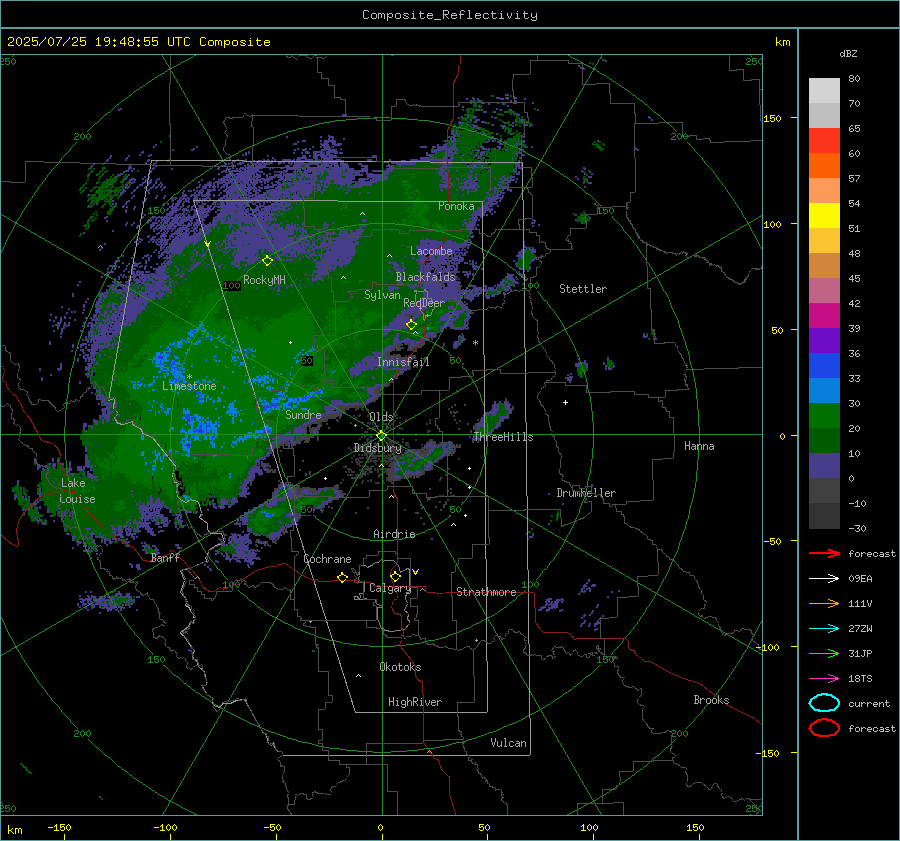Select the yellow 54 dBZ color swatch
The image size is (900, 841).
coord(824,215)
